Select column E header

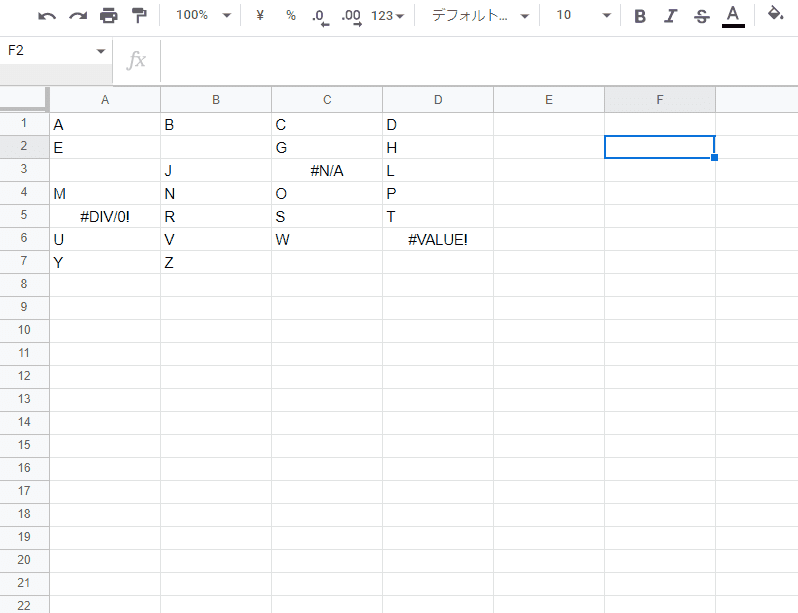549,100
